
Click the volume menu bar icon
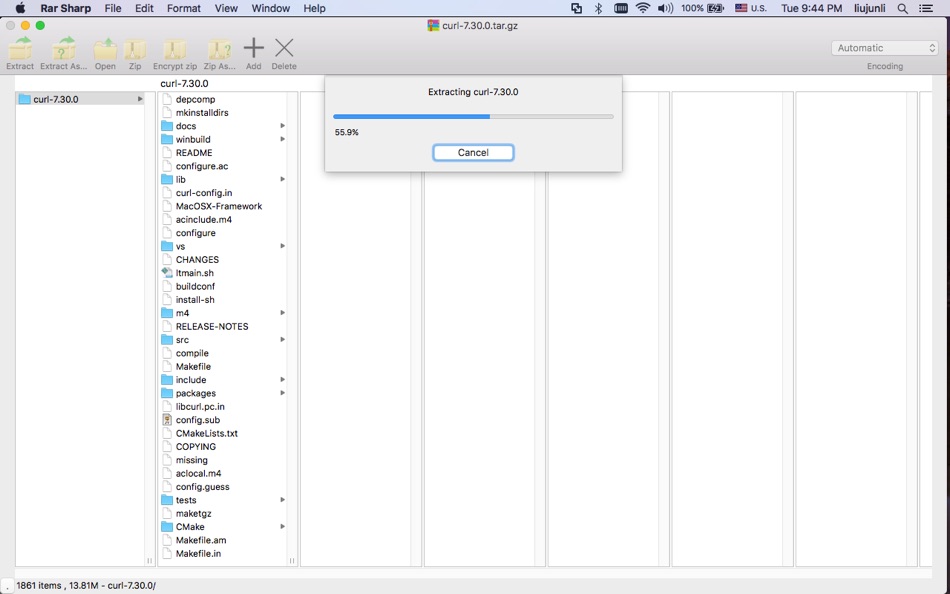(x=665, y=8)
